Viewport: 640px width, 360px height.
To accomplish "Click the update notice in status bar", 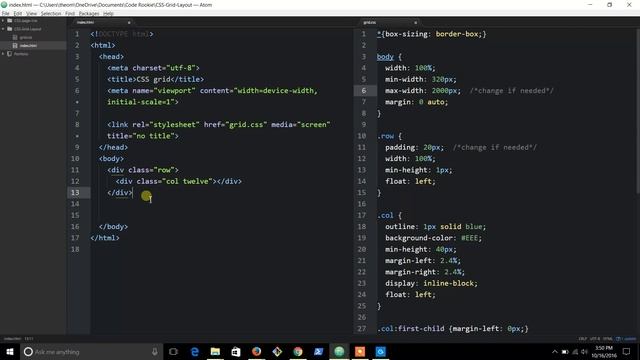I will [x=626, y=339].
